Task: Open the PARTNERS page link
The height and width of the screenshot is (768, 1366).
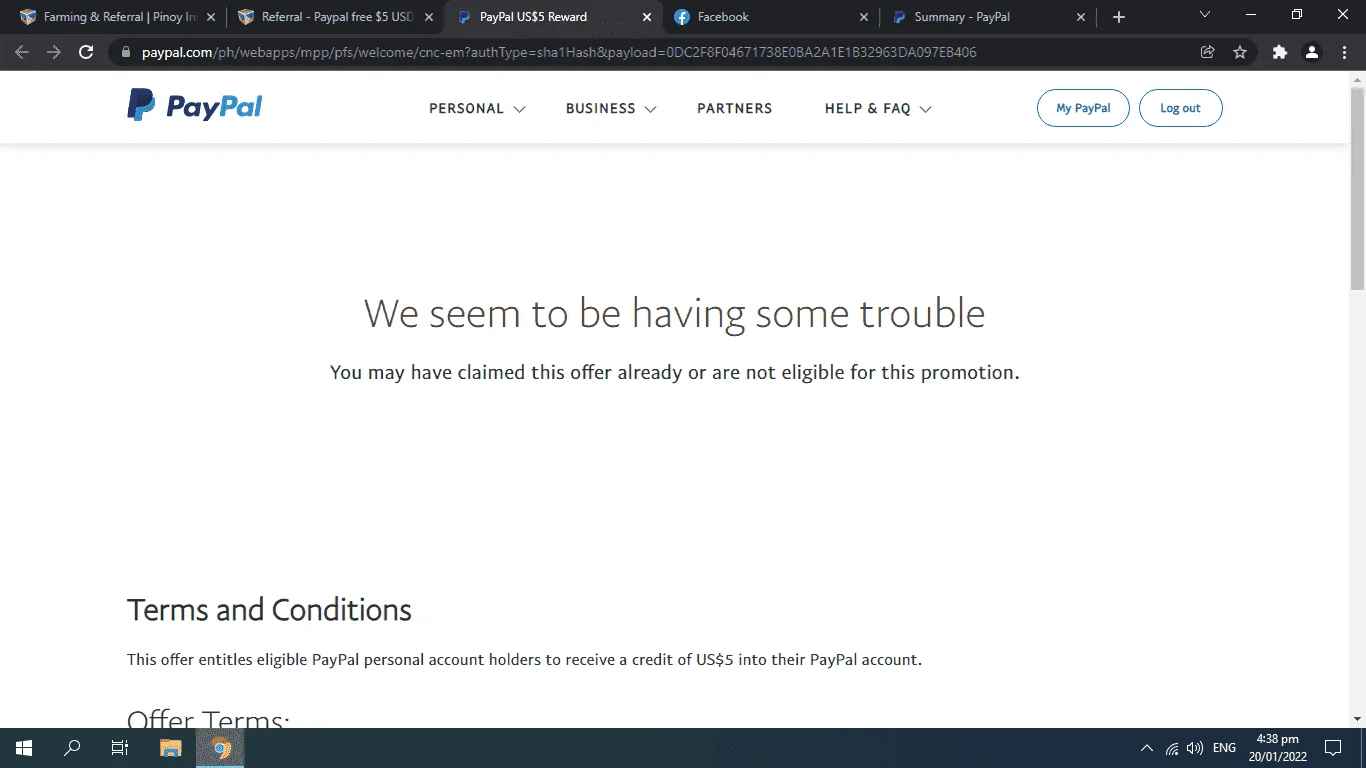Action: pos(735,109)
